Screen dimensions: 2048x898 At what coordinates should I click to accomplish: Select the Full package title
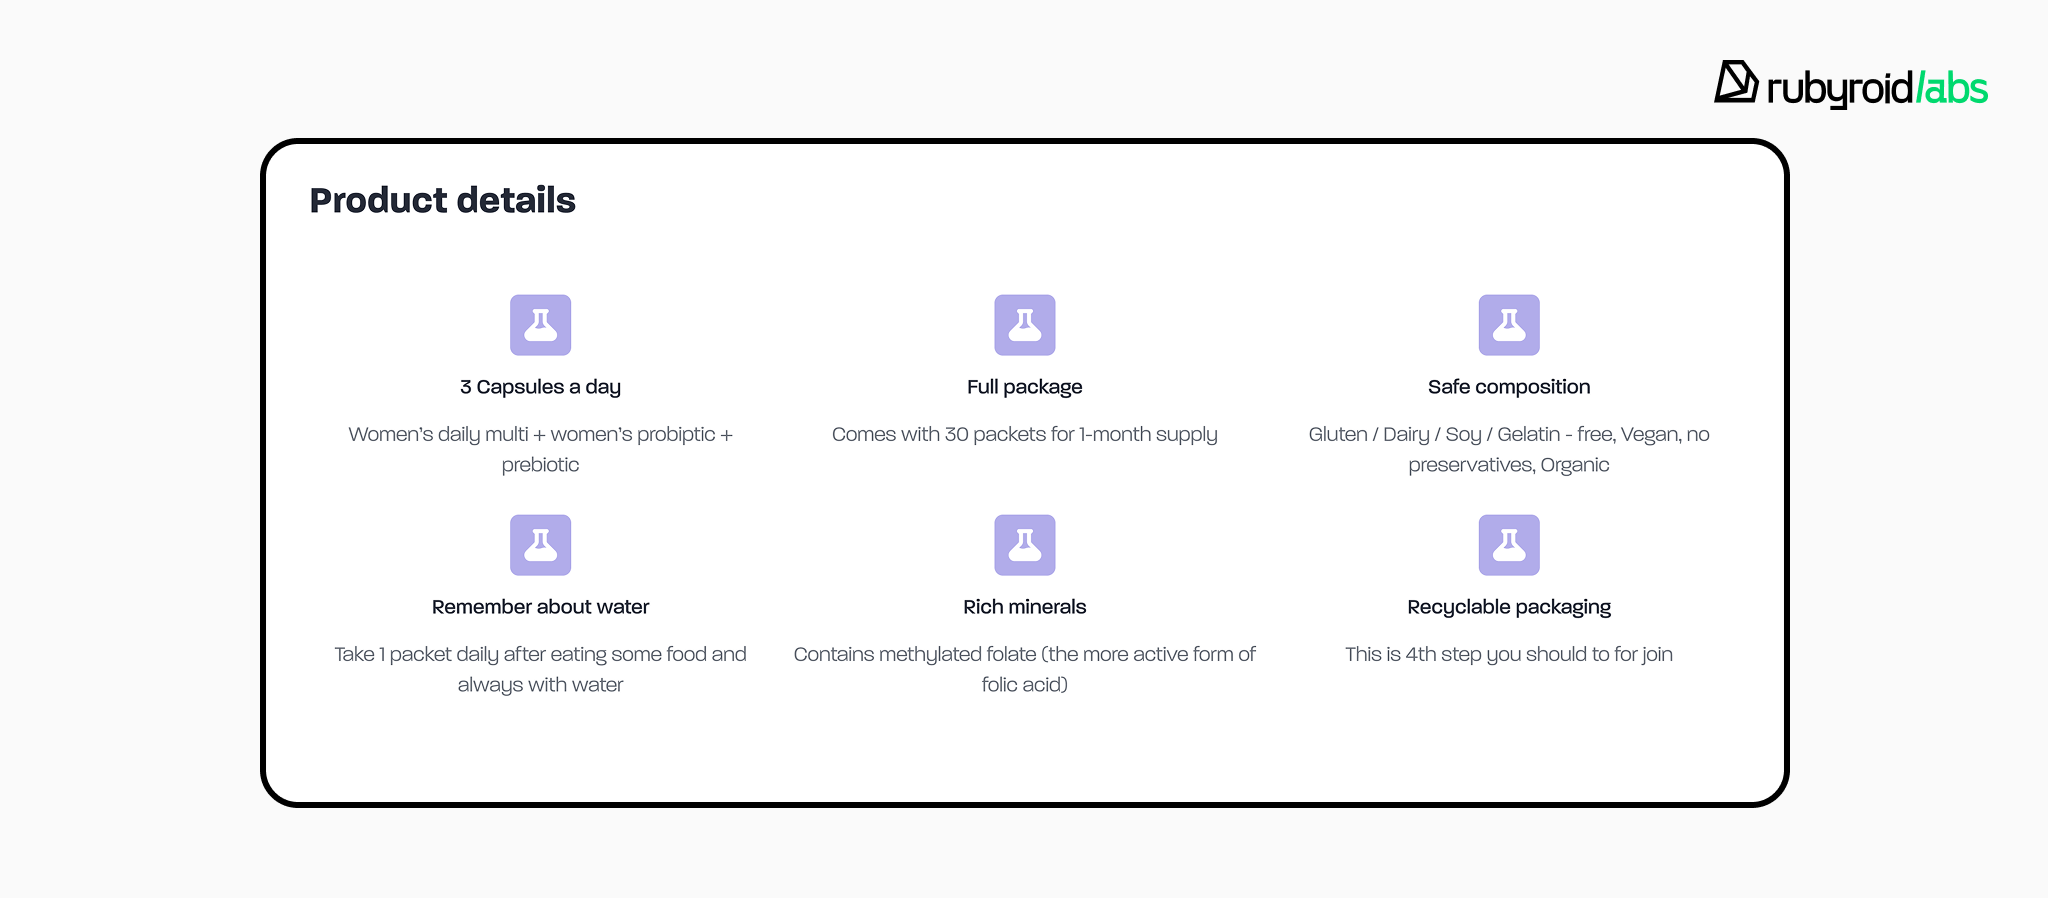point(1024,387)
